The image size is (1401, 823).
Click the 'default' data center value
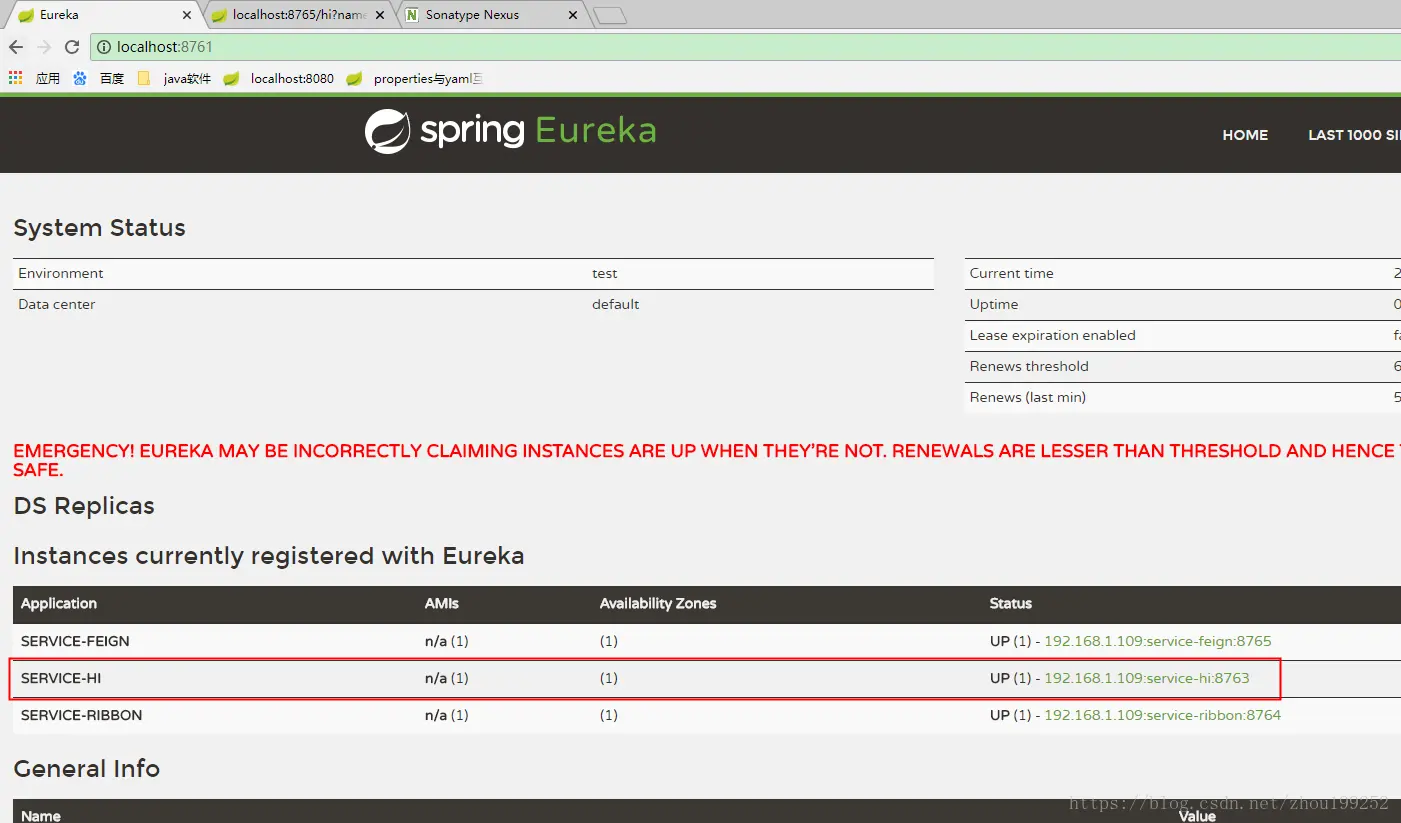[615, 304]
